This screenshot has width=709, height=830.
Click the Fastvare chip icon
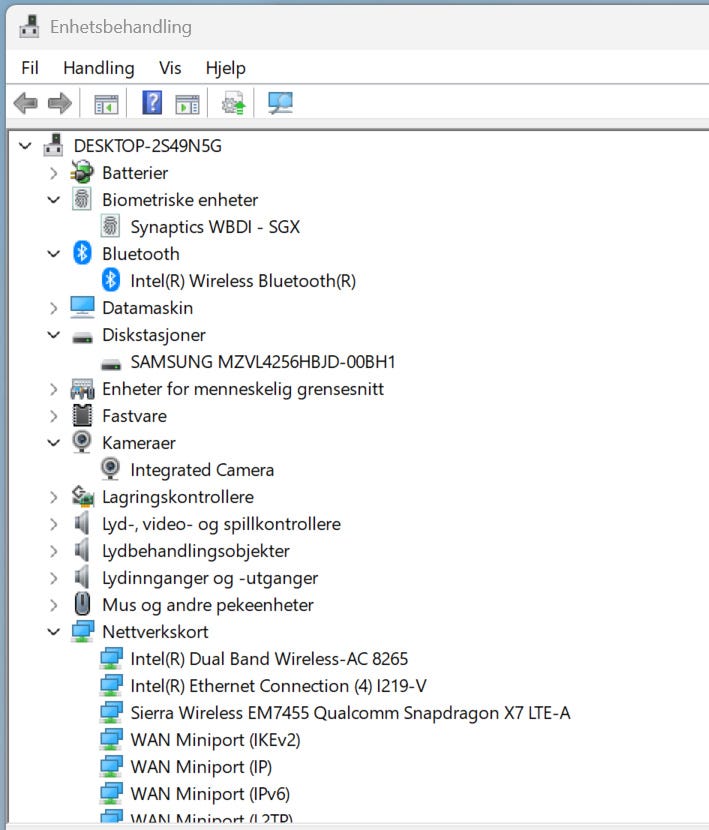pyautogui.click(x=82, y=416)
